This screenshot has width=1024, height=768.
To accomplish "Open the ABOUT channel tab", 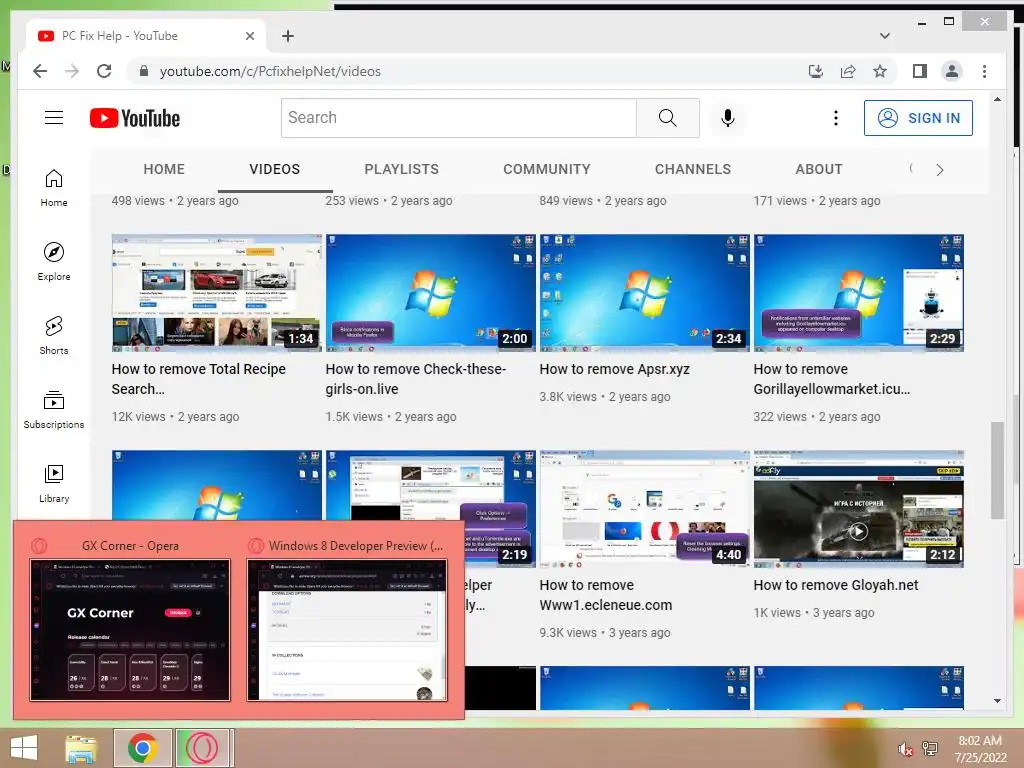I will pyautogui.click(x=819, y=169).
